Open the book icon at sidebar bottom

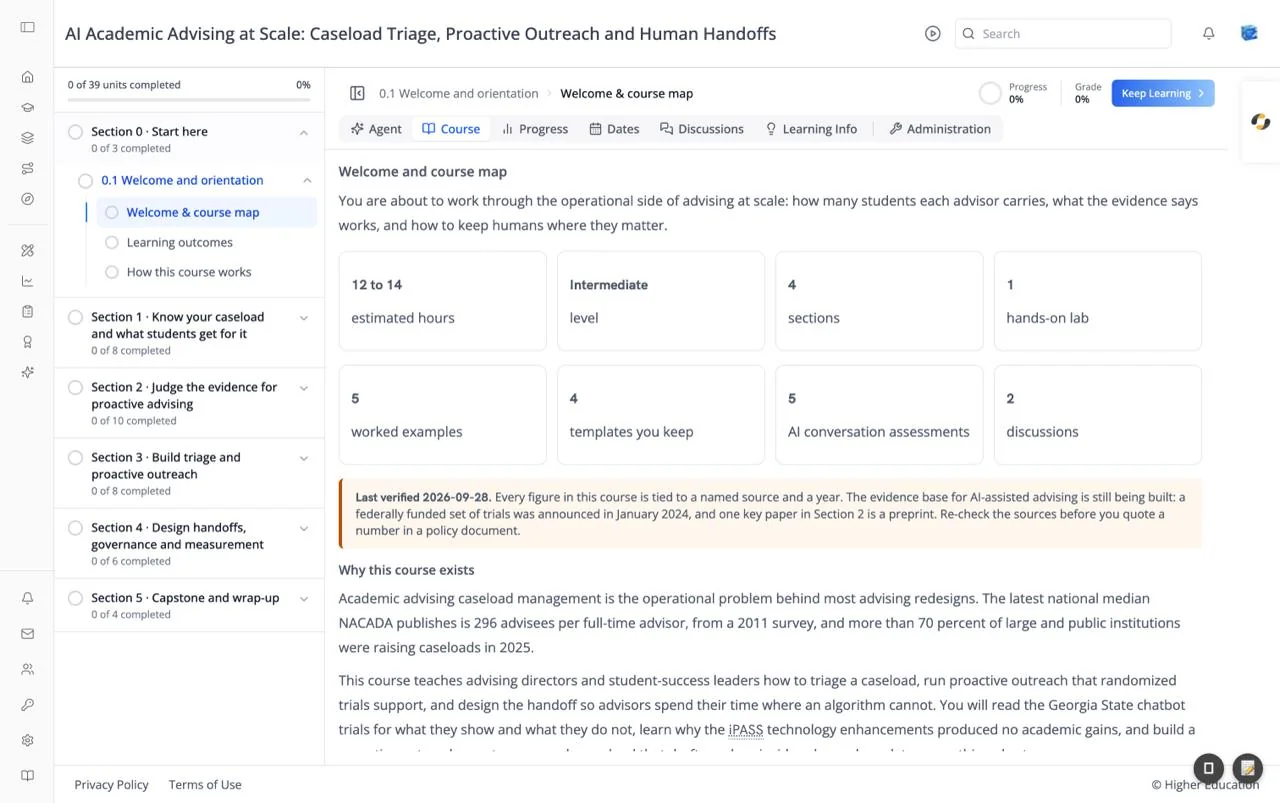(x=27, y=776)
